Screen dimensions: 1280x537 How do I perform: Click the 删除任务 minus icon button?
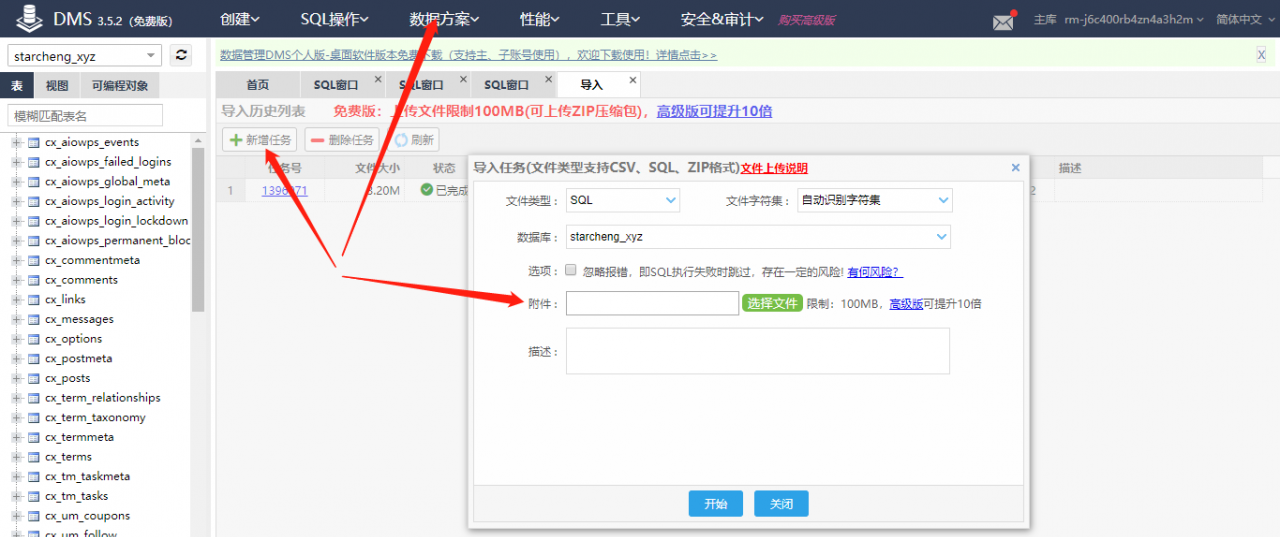[x=342, y=140]
